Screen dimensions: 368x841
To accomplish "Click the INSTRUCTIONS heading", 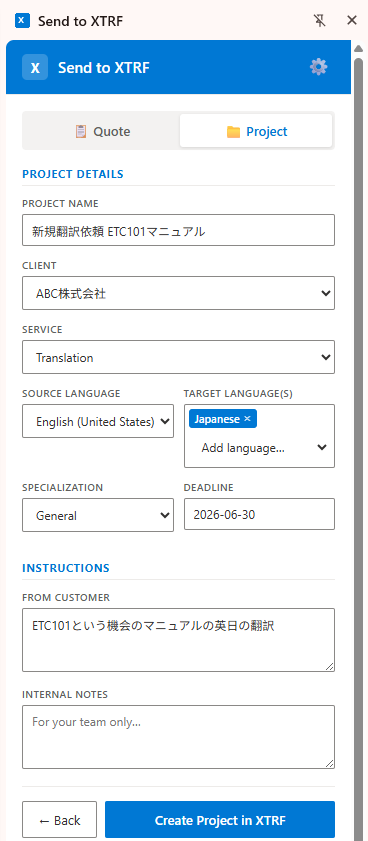I will coord(65,567).
